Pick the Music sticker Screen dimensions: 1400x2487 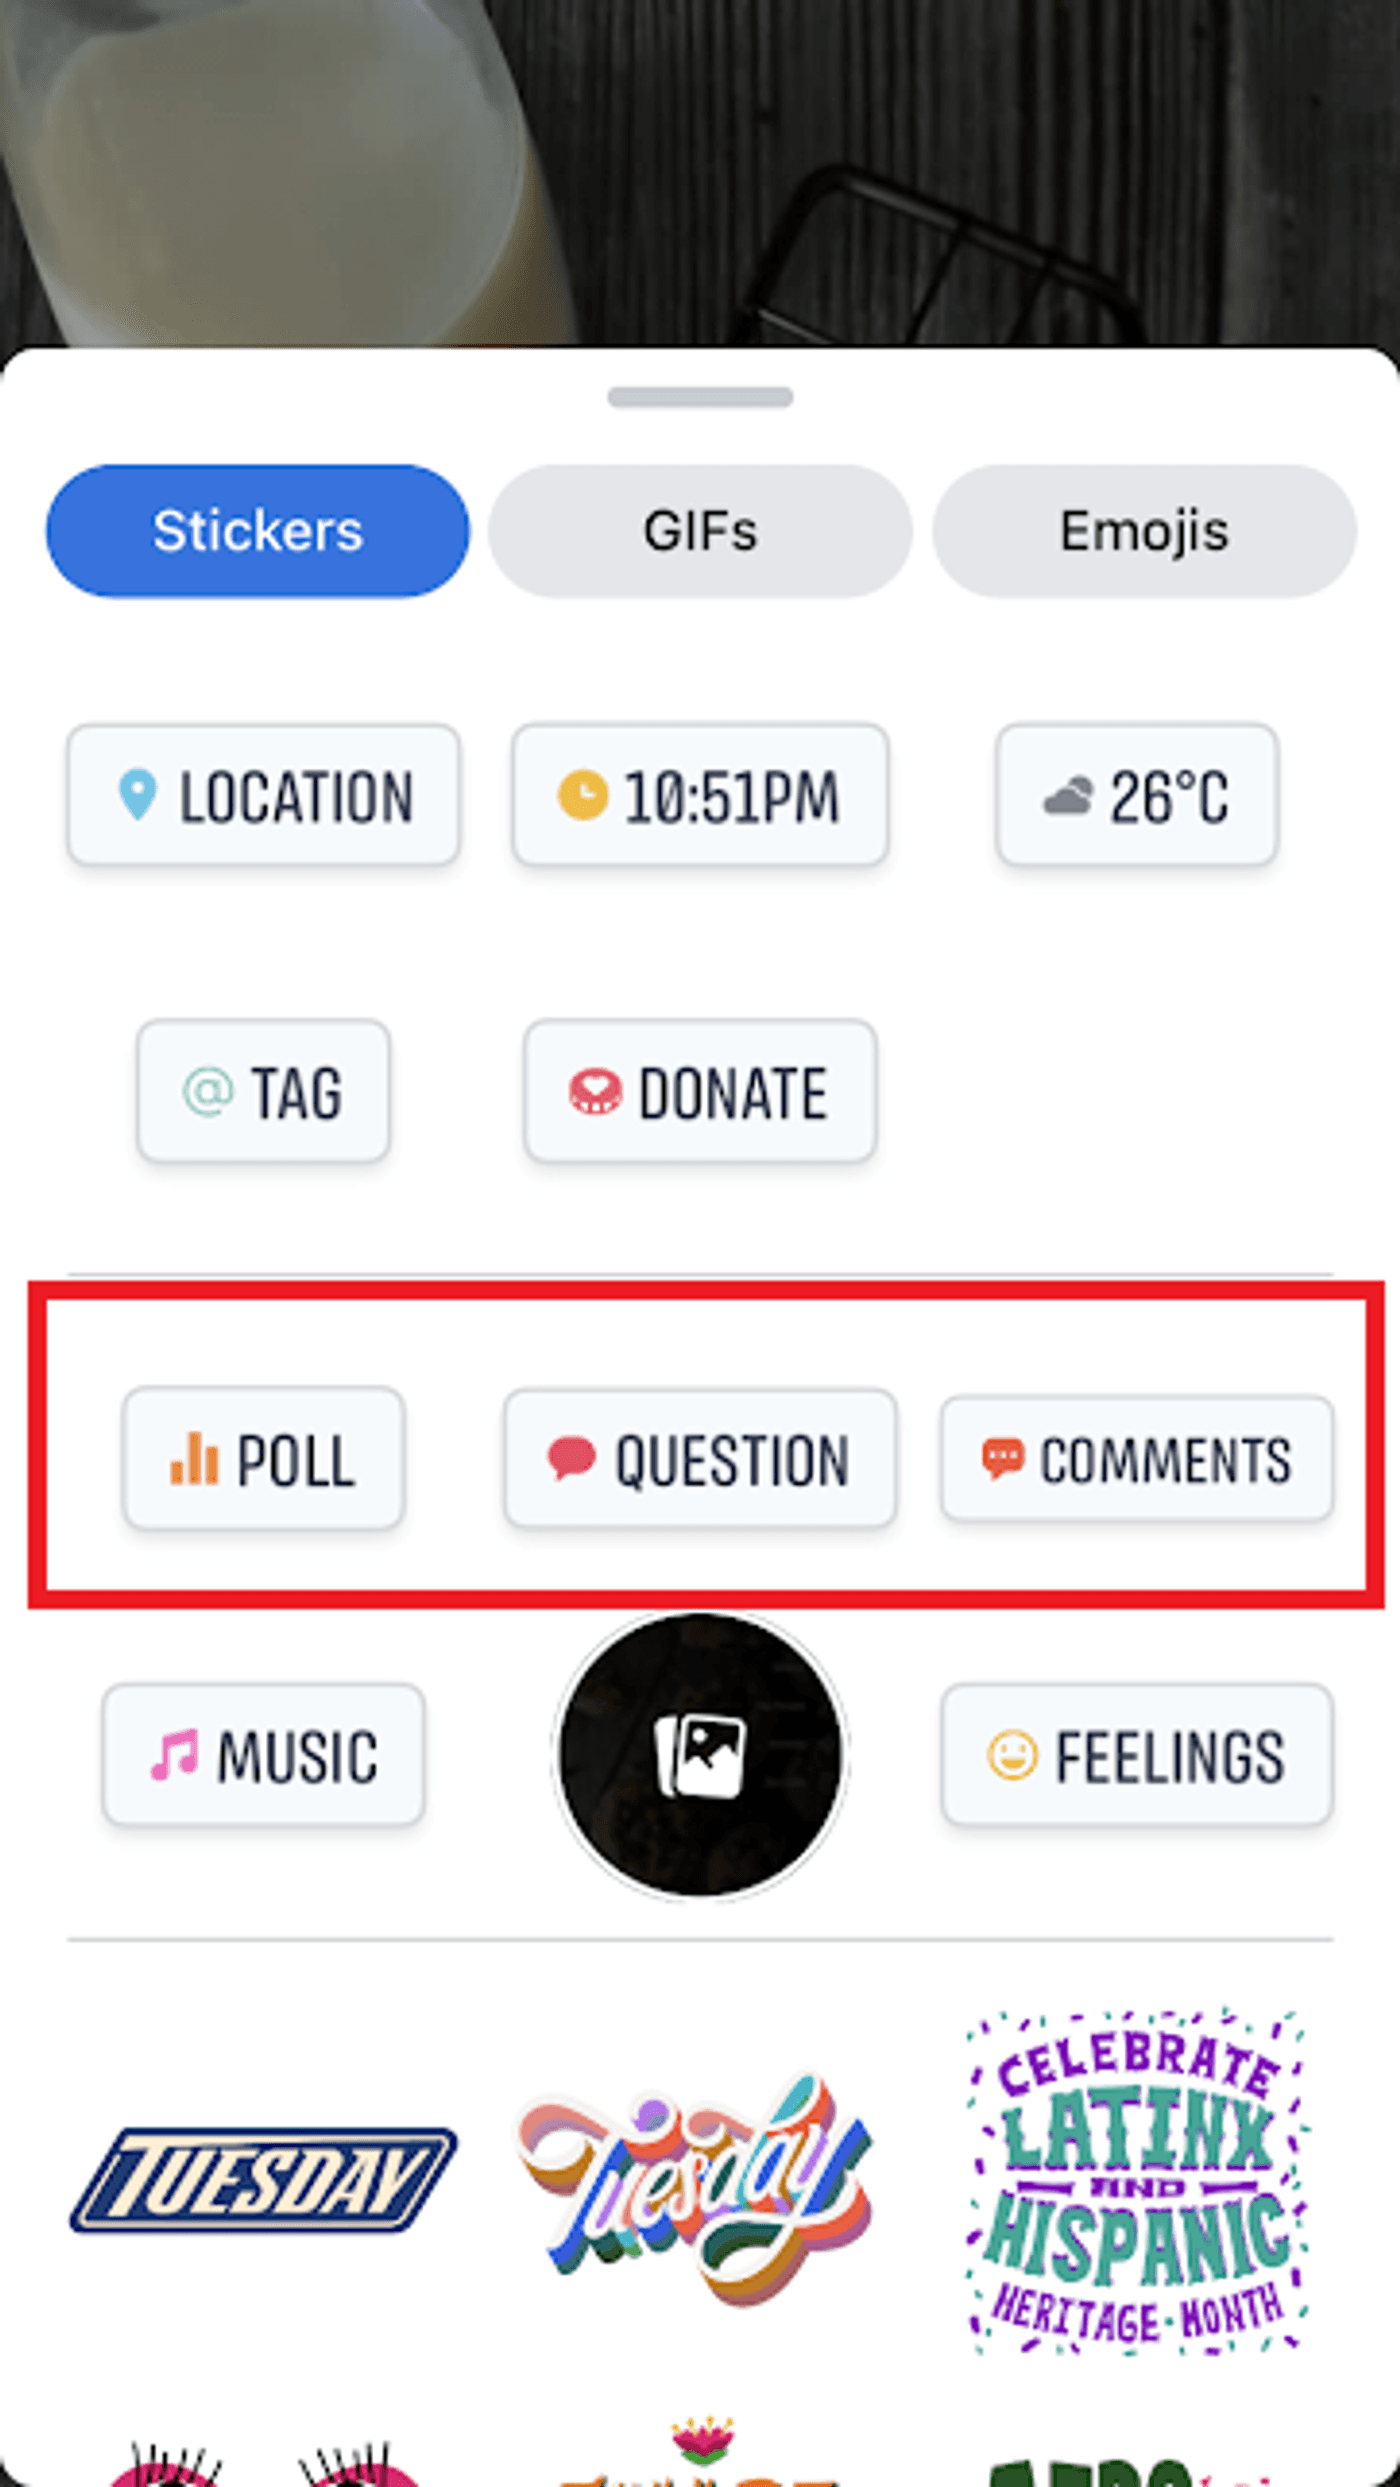[x=263, y=1755]
